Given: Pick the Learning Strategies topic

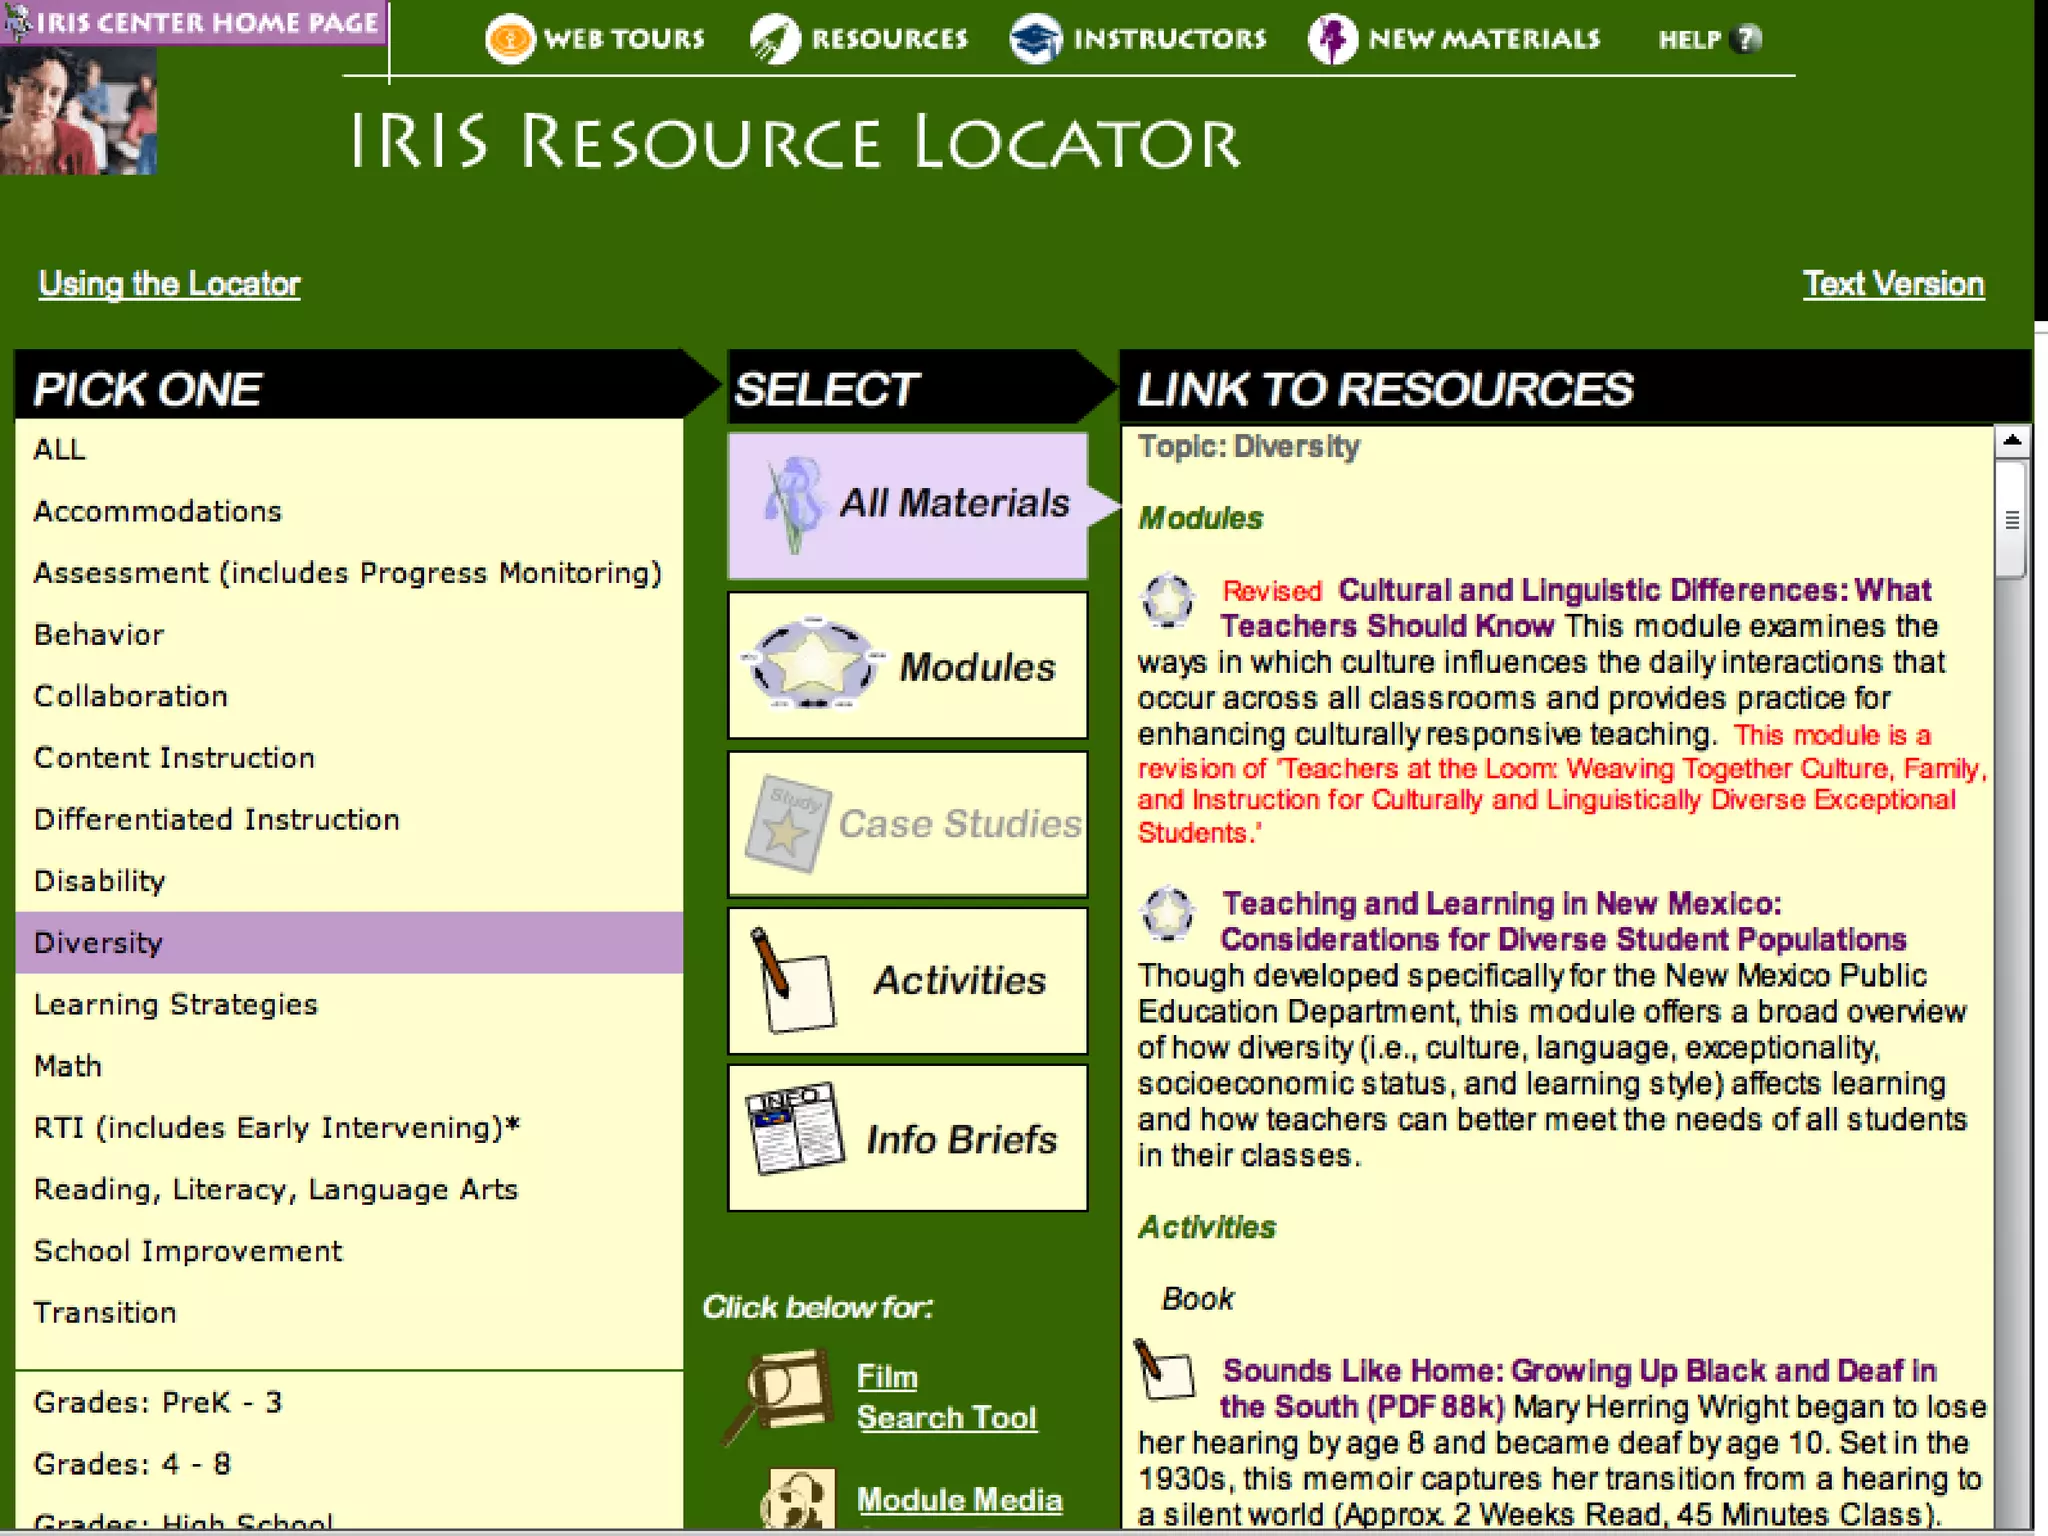Looking at the screenshot, I should pos(176,1005).
